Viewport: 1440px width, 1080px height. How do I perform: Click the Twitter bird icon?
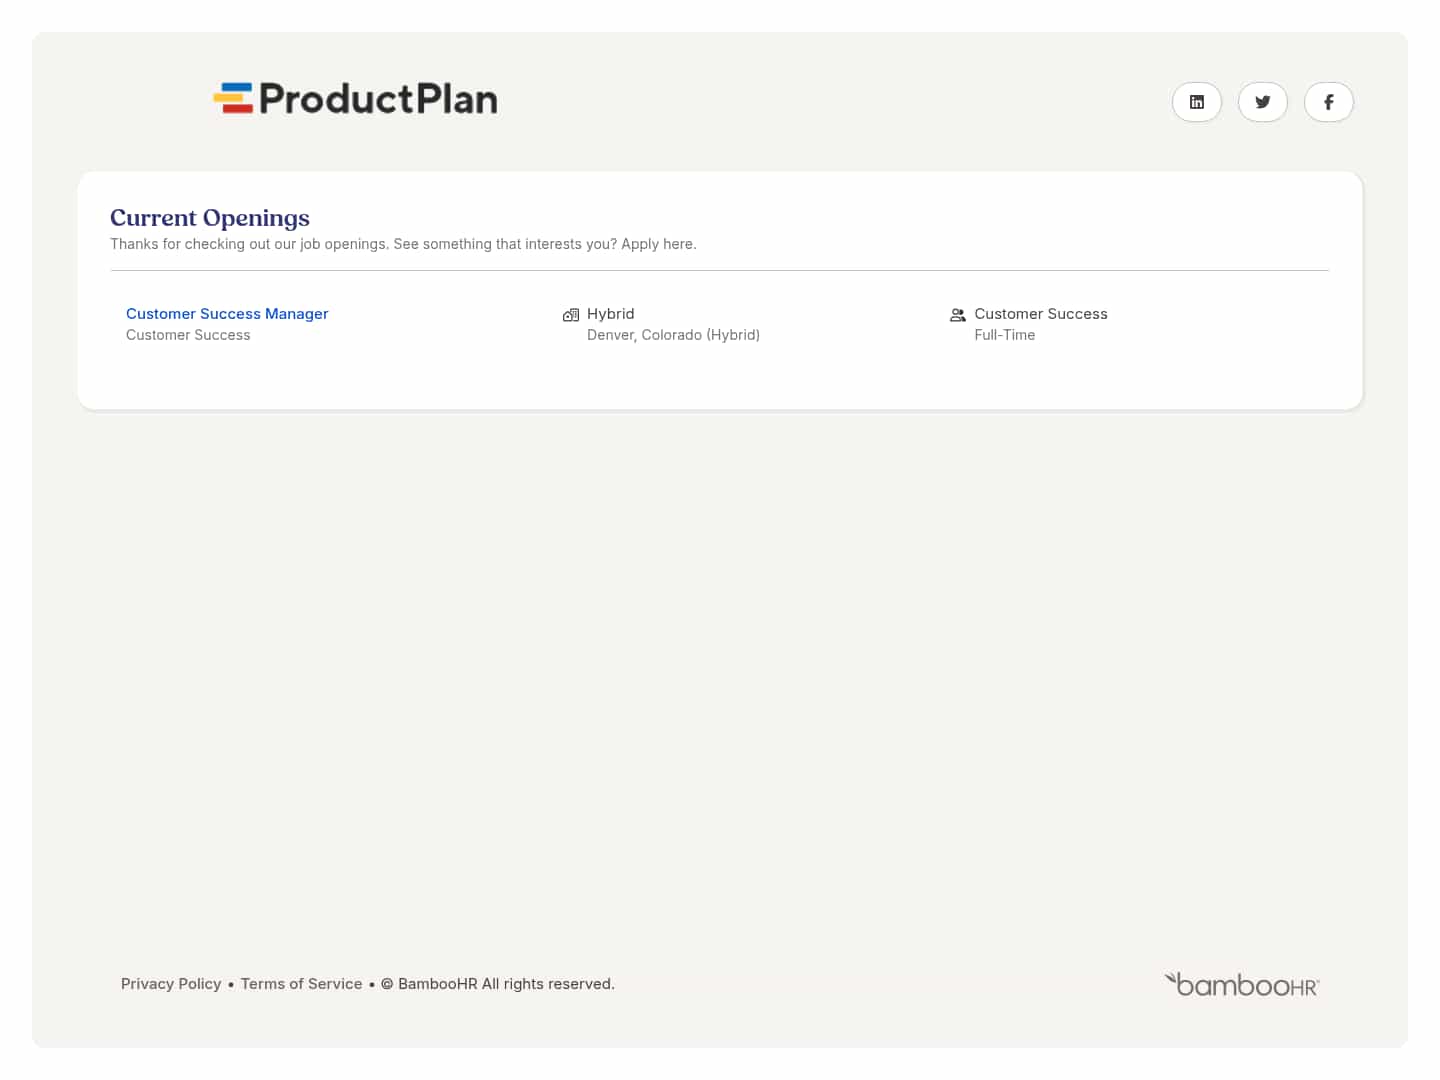(x=1262, y=101)
